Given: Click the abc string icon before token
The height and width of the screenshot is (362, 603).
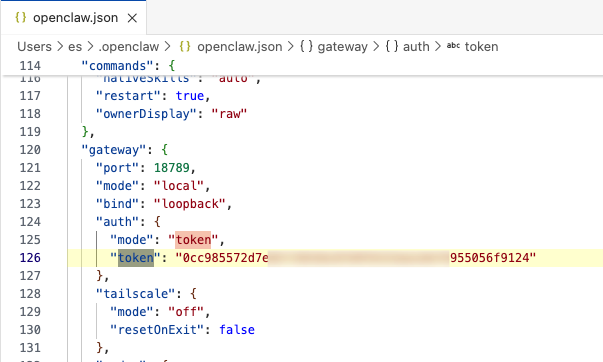Looking at the screenshot, I should coord(453,46).
